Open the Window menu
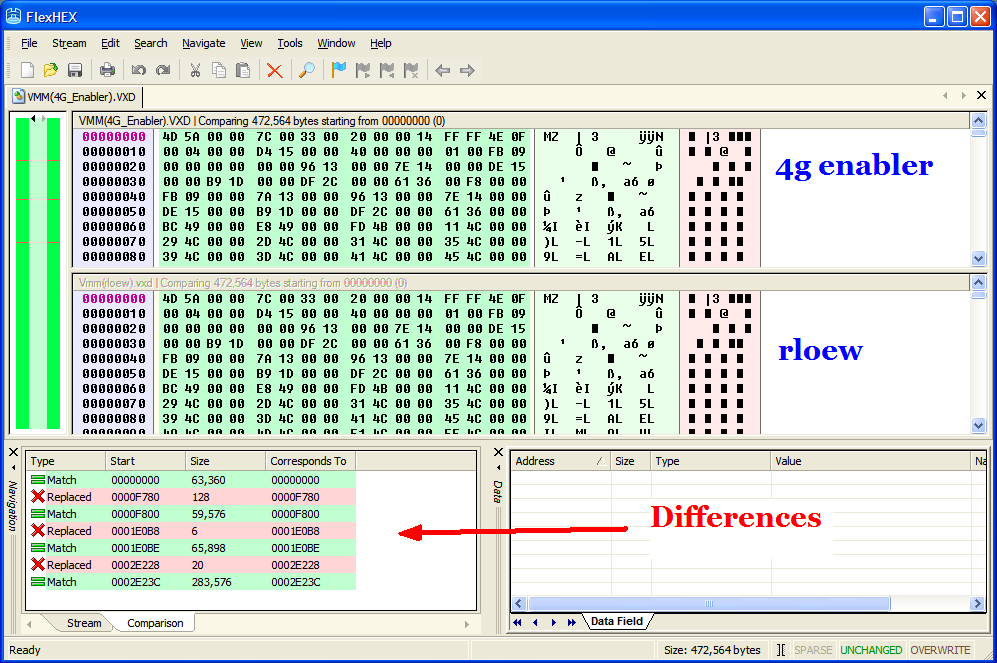997x663 pixels. [336, 43]
